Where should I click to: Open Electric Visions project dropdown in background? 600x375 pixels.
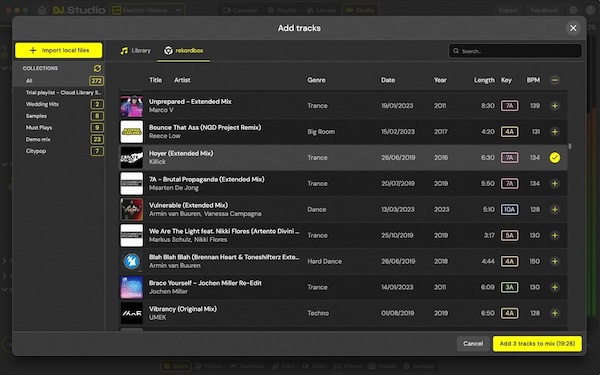pos(147,10)
